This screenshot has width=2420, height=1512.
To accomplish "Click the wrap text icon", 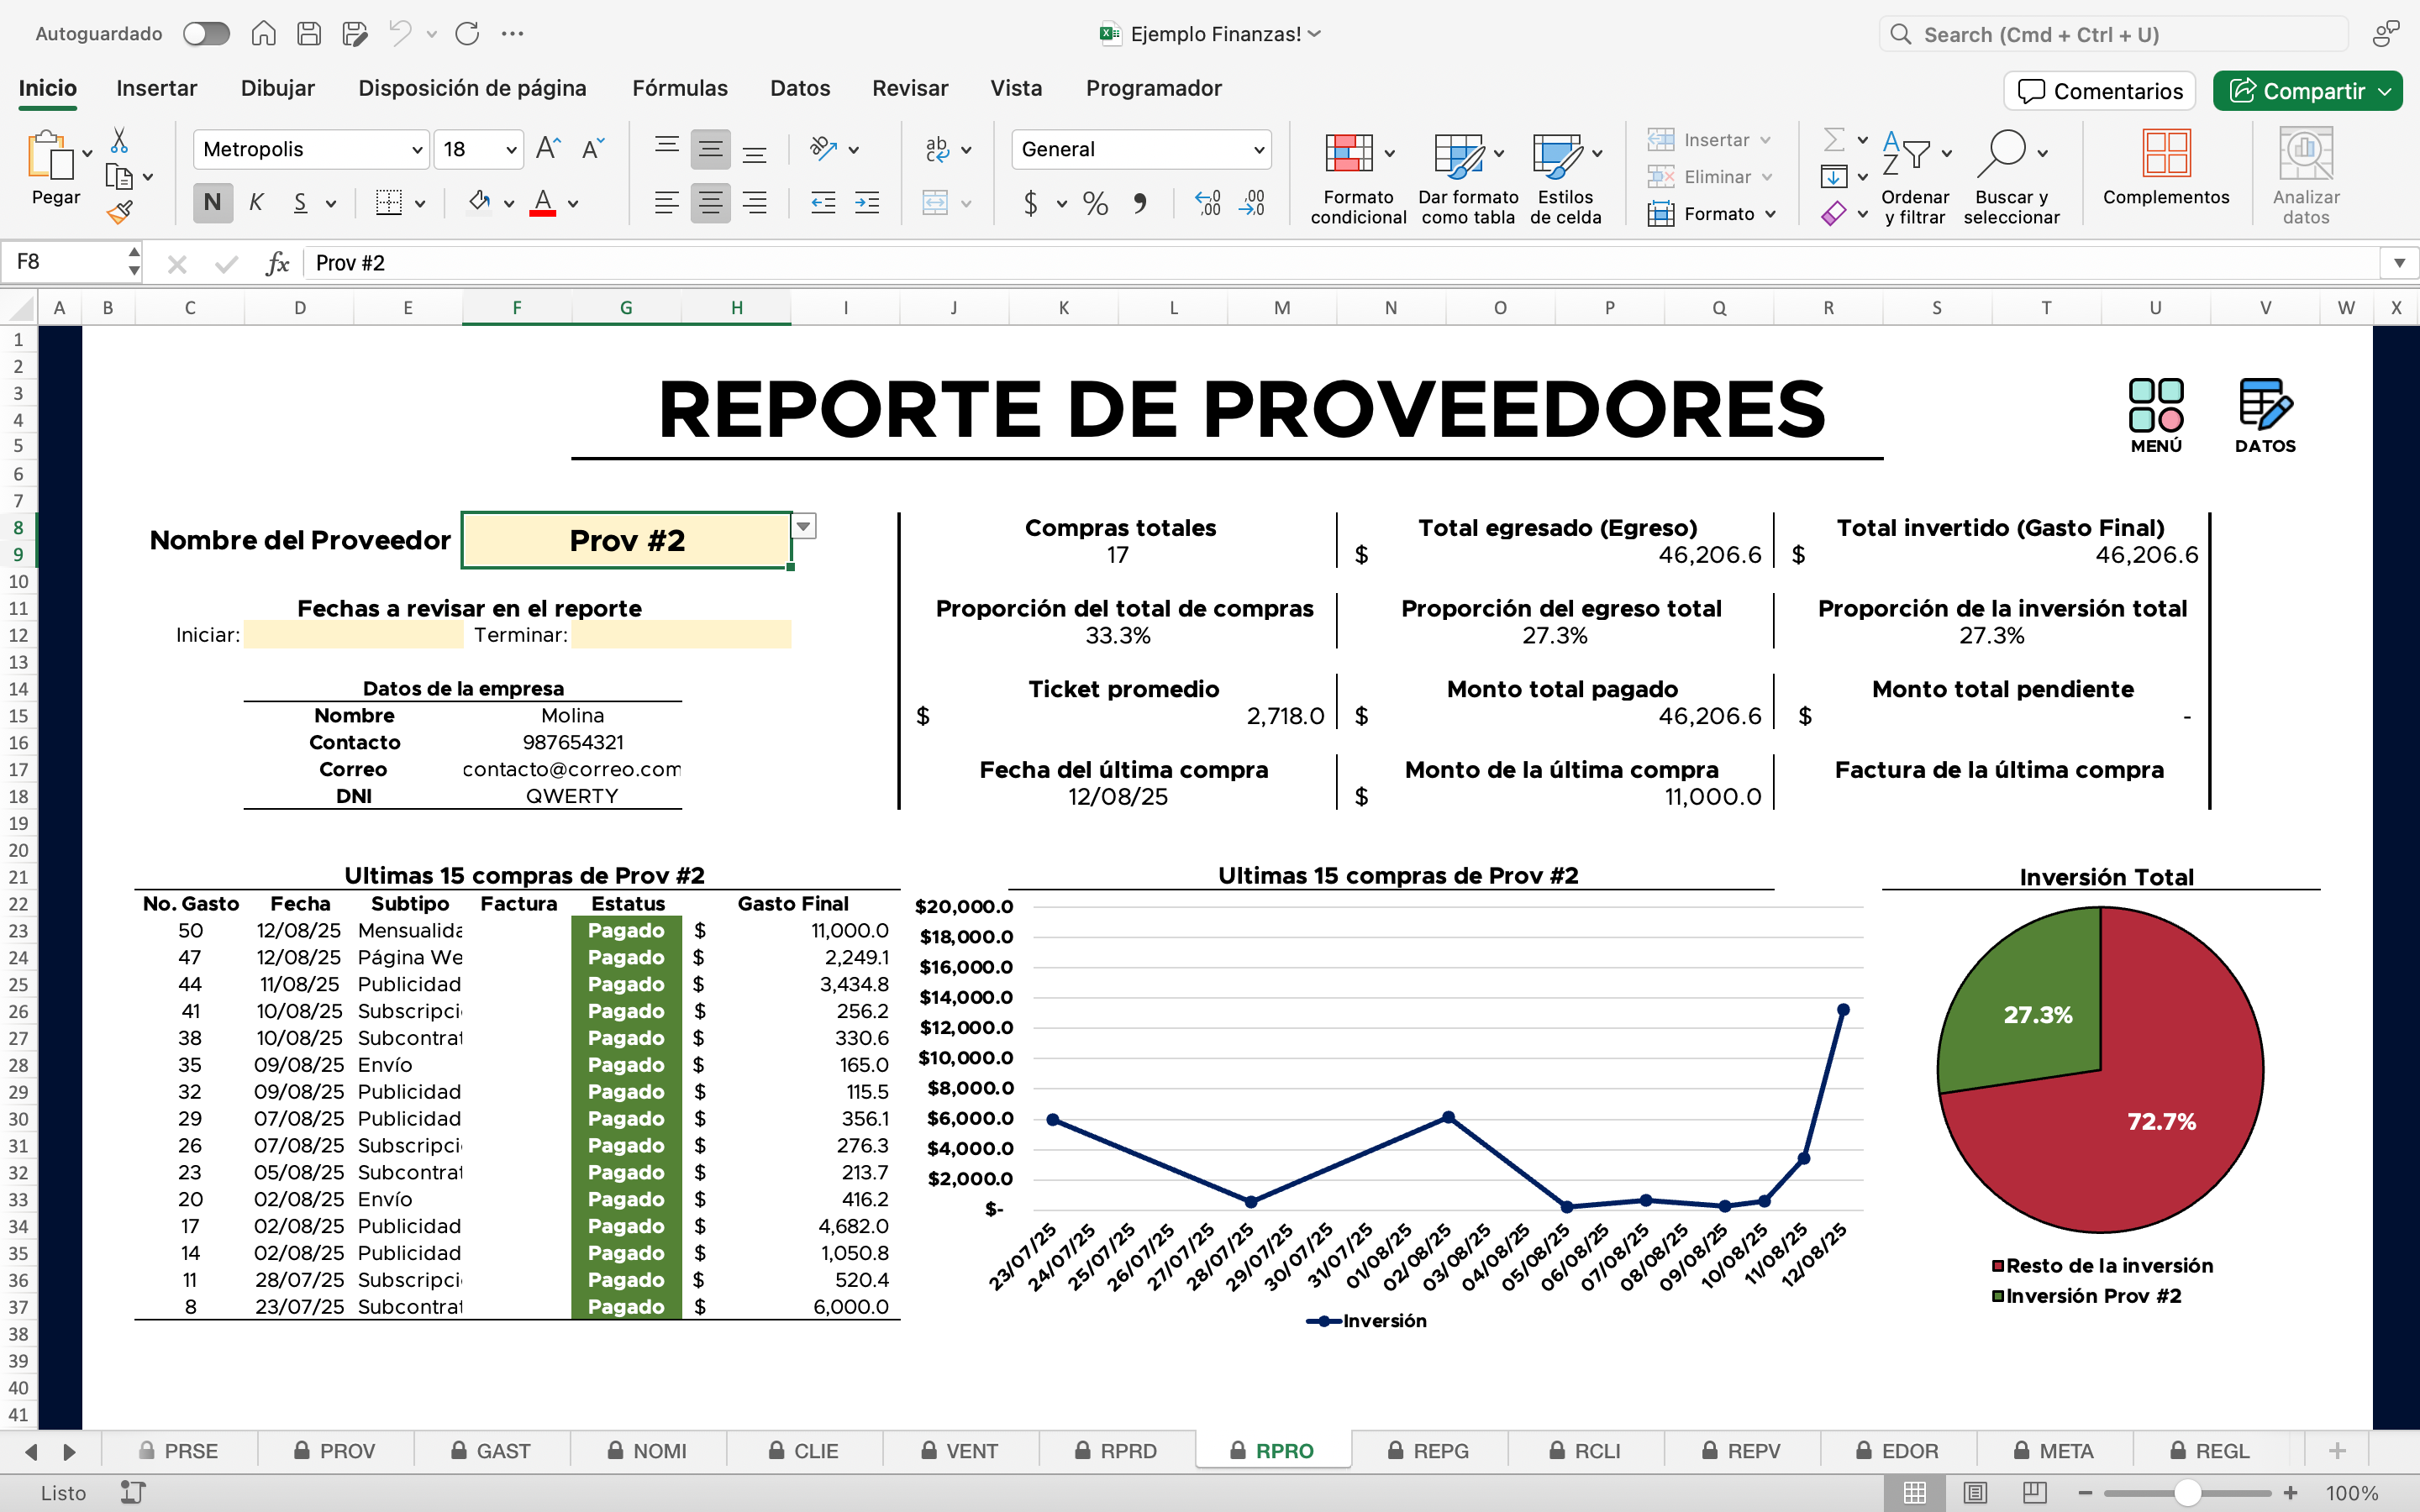I will [x=937, y=149].
